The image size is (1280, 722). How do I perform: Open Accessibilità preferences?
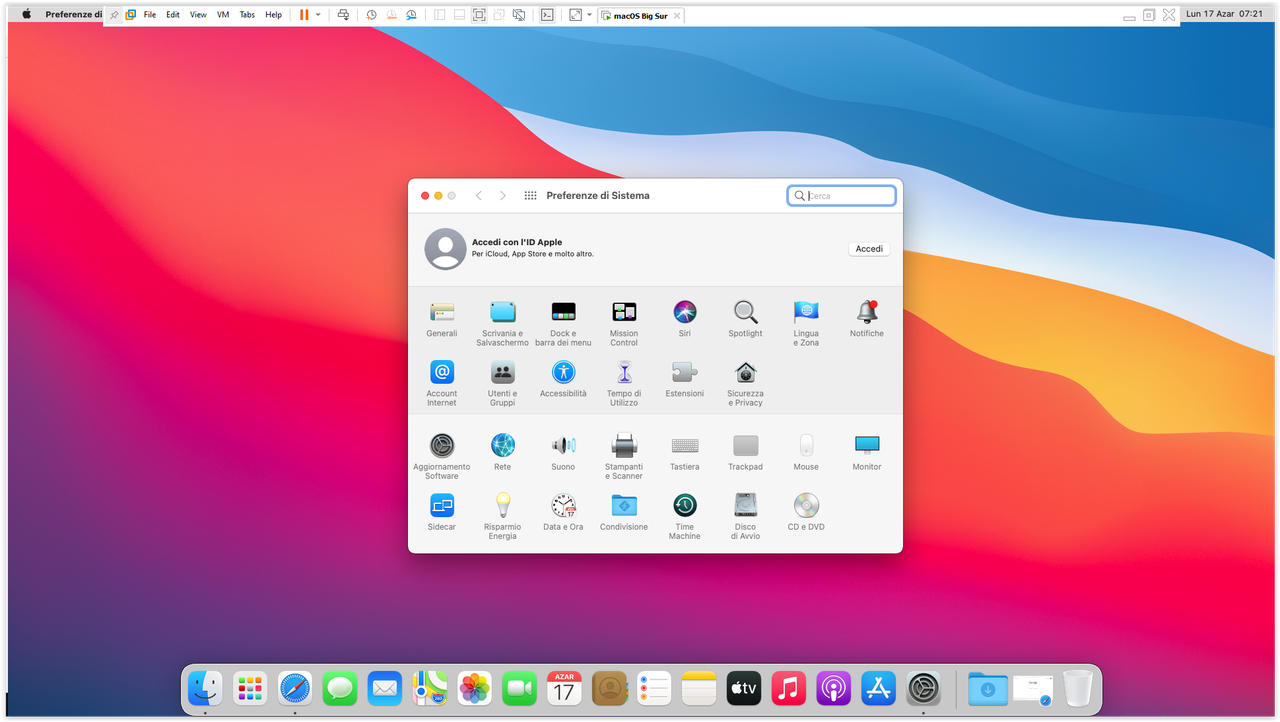563,379
